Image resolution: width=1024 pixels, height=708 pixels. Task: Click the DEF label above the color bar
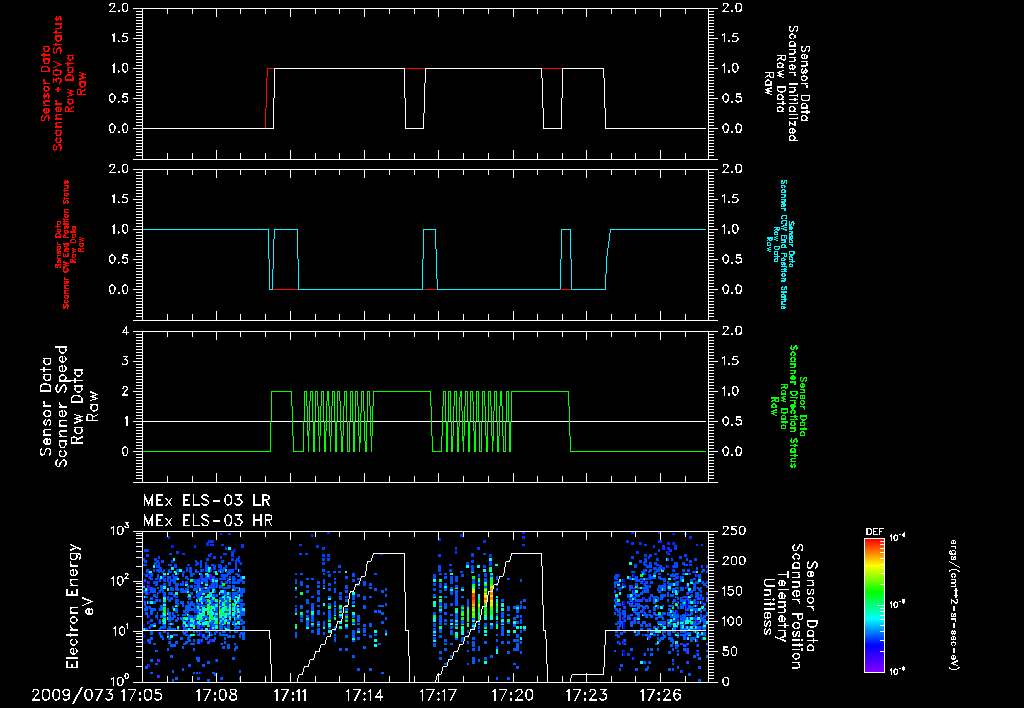point(874,532)
